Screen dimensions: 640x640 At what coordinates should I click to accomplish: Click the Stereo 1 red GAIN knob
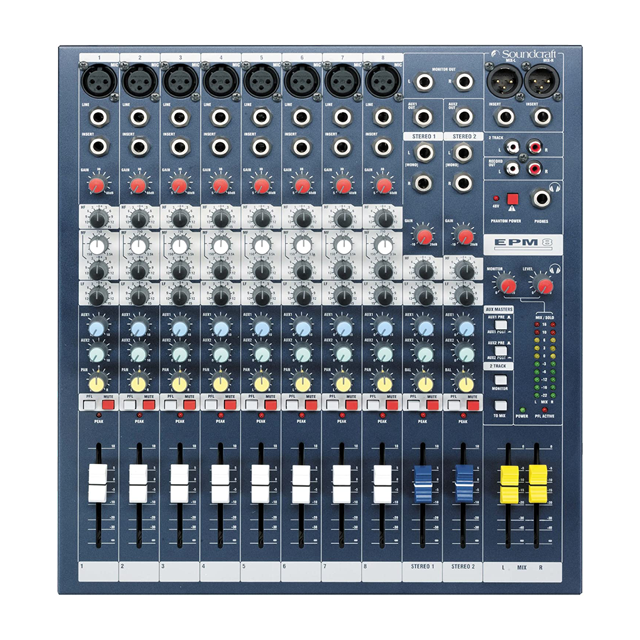[x=424, y=236]
